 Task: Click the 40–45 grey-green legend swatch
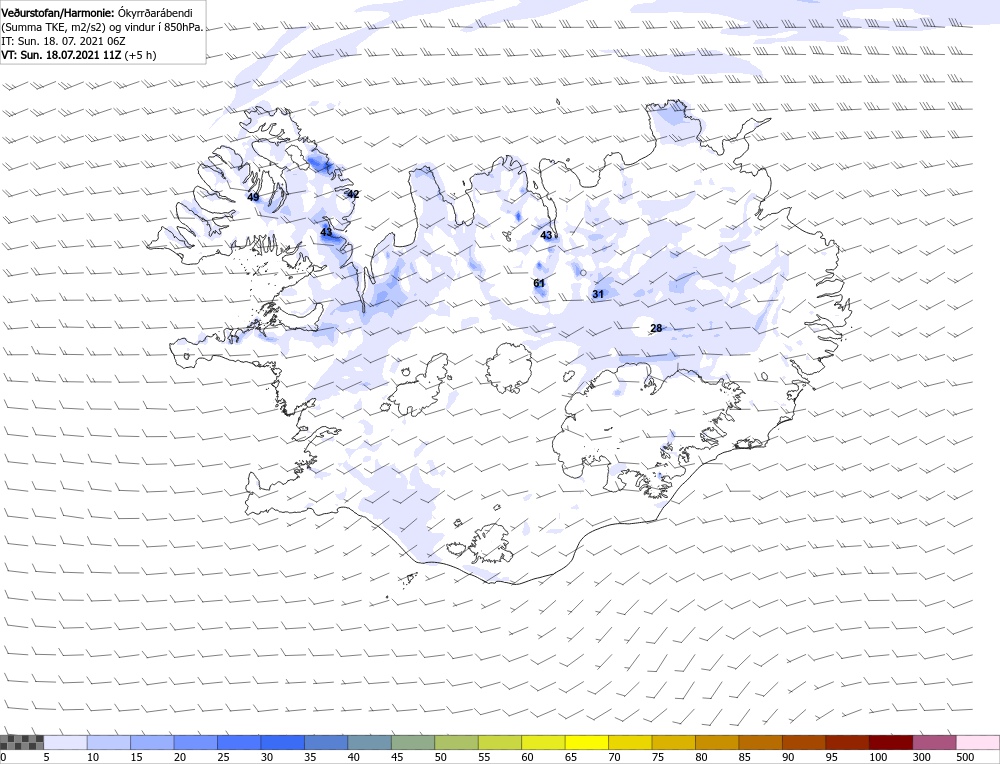point(369,742)
